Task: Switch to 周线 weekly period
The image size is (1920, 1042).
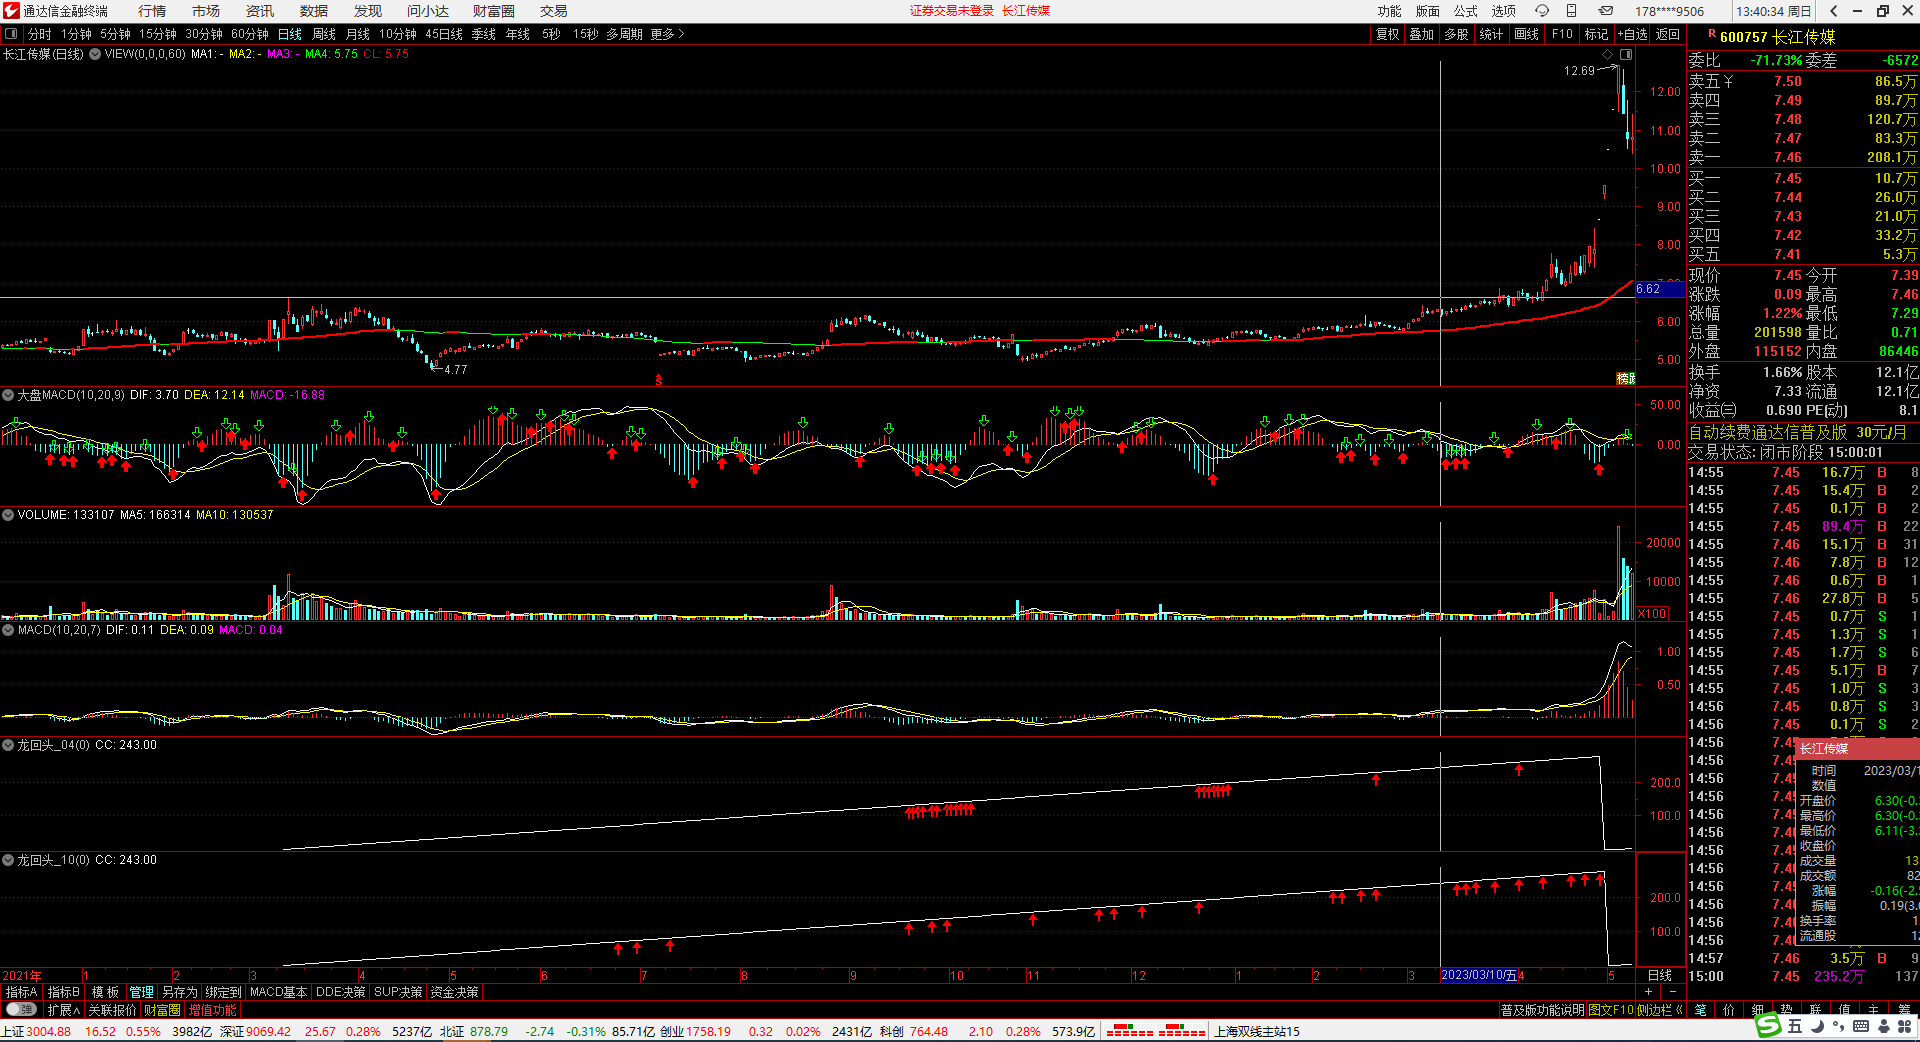Action: [324, 34]
